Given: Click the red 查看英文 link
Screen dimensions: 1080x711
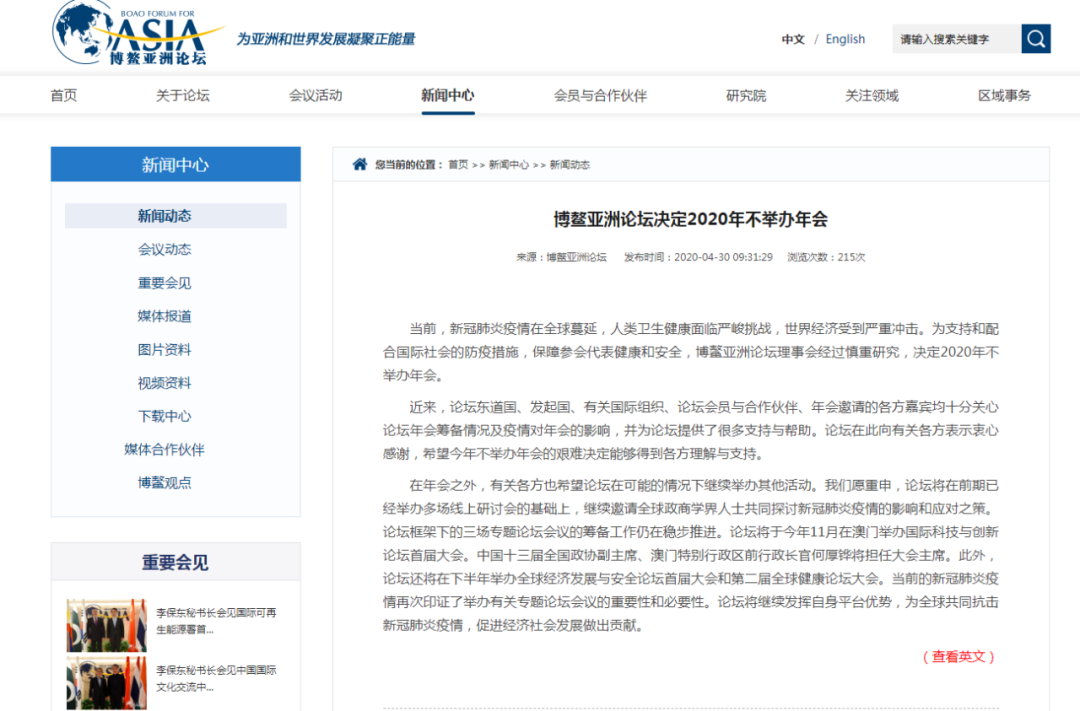Looking at the screenshot, I should coord(958,657).
